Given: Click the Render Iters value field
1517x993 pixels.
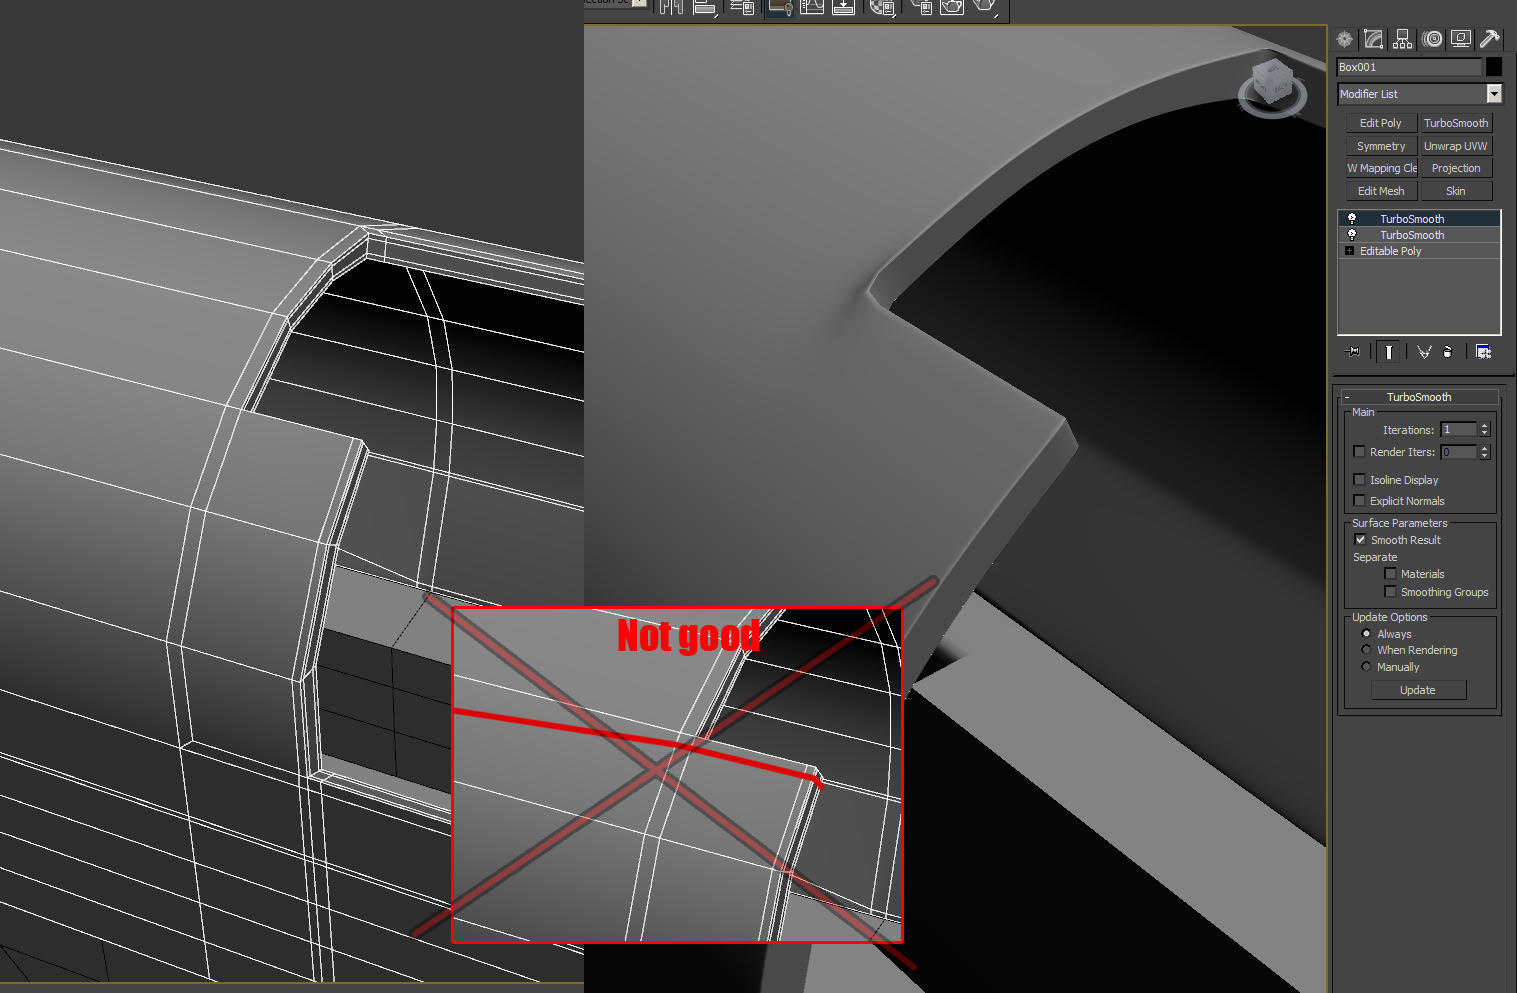Looking at the screenshot, I should coord(1459,452).
